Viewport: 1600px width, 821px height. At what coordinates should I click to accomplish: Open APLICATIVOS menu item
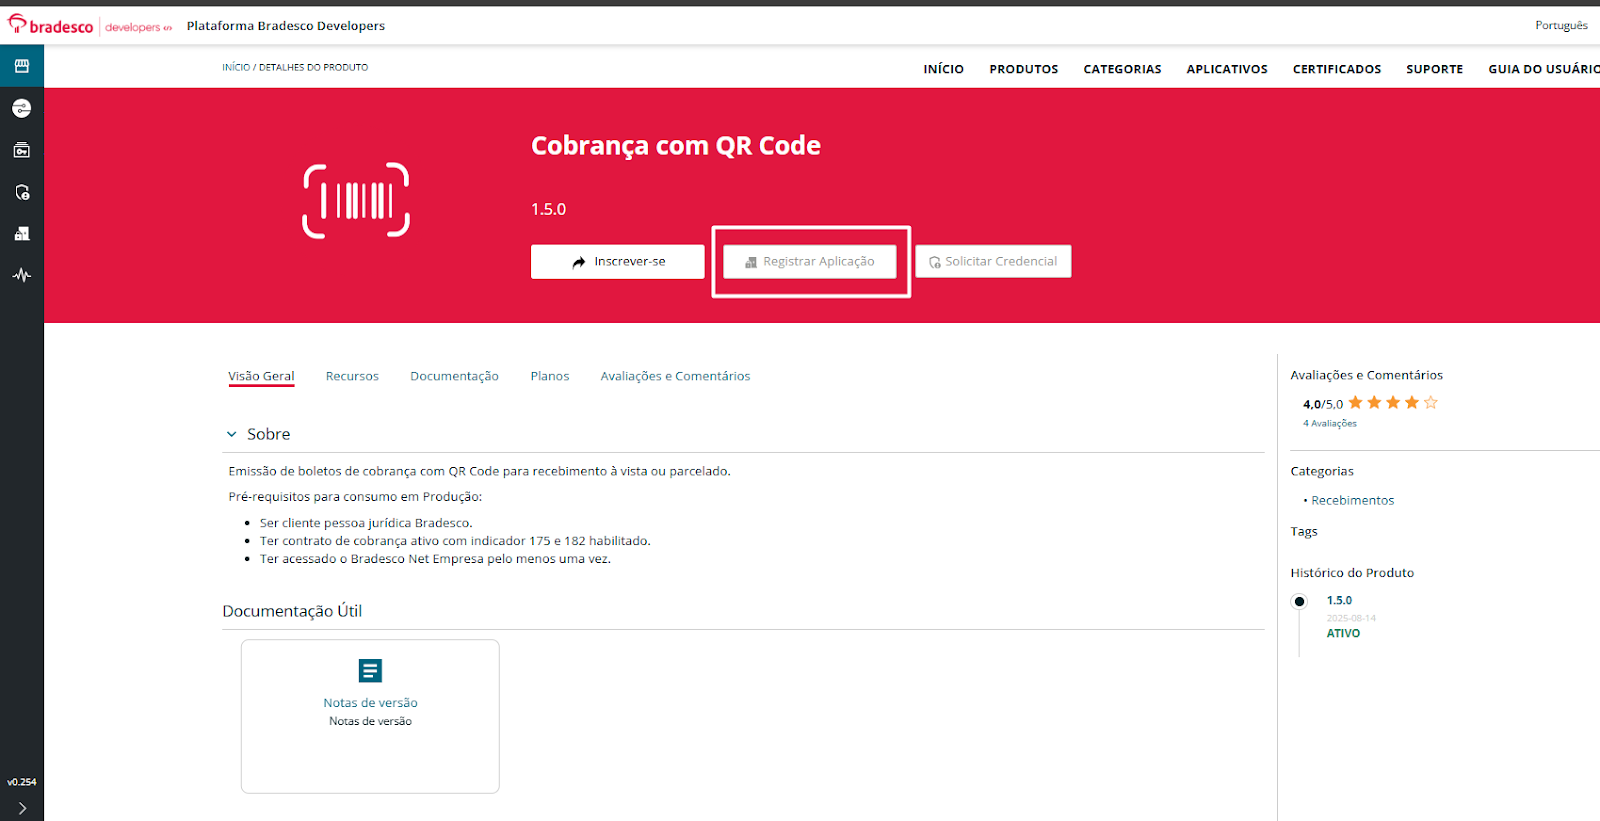(1227, 69)
